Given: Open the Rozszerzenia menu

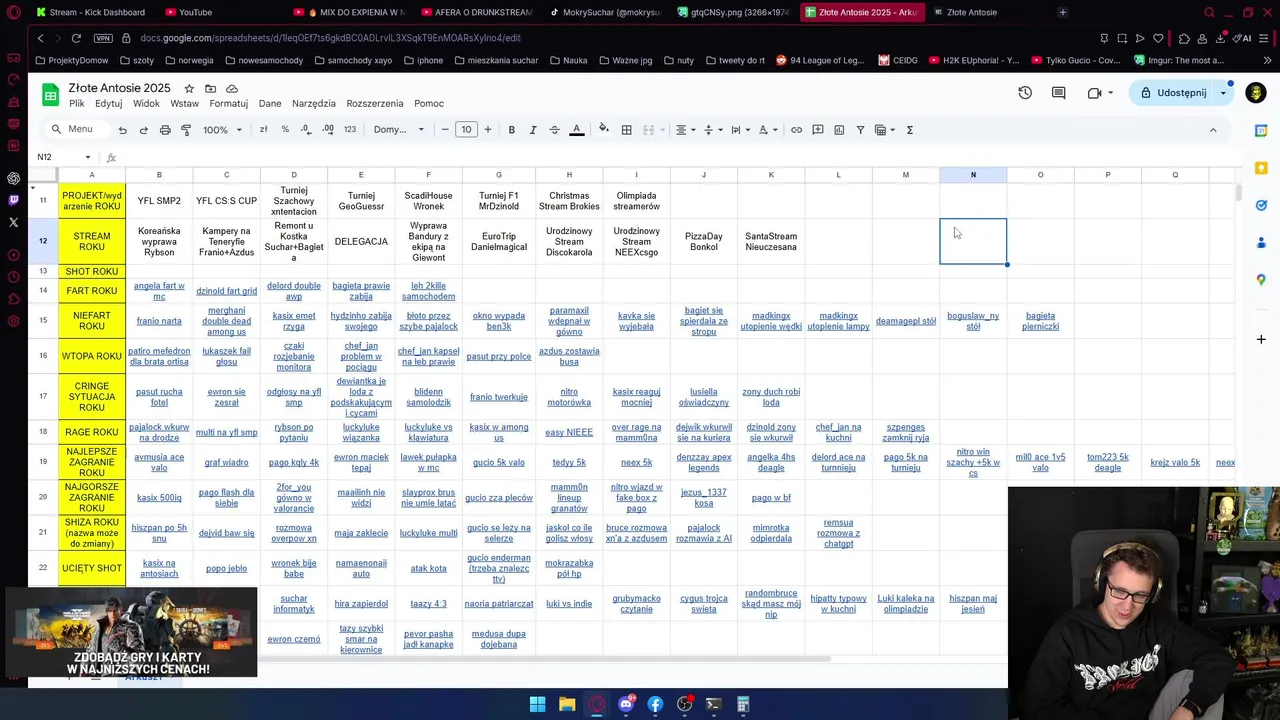Looking at the screenshot, I should (375, 104).
